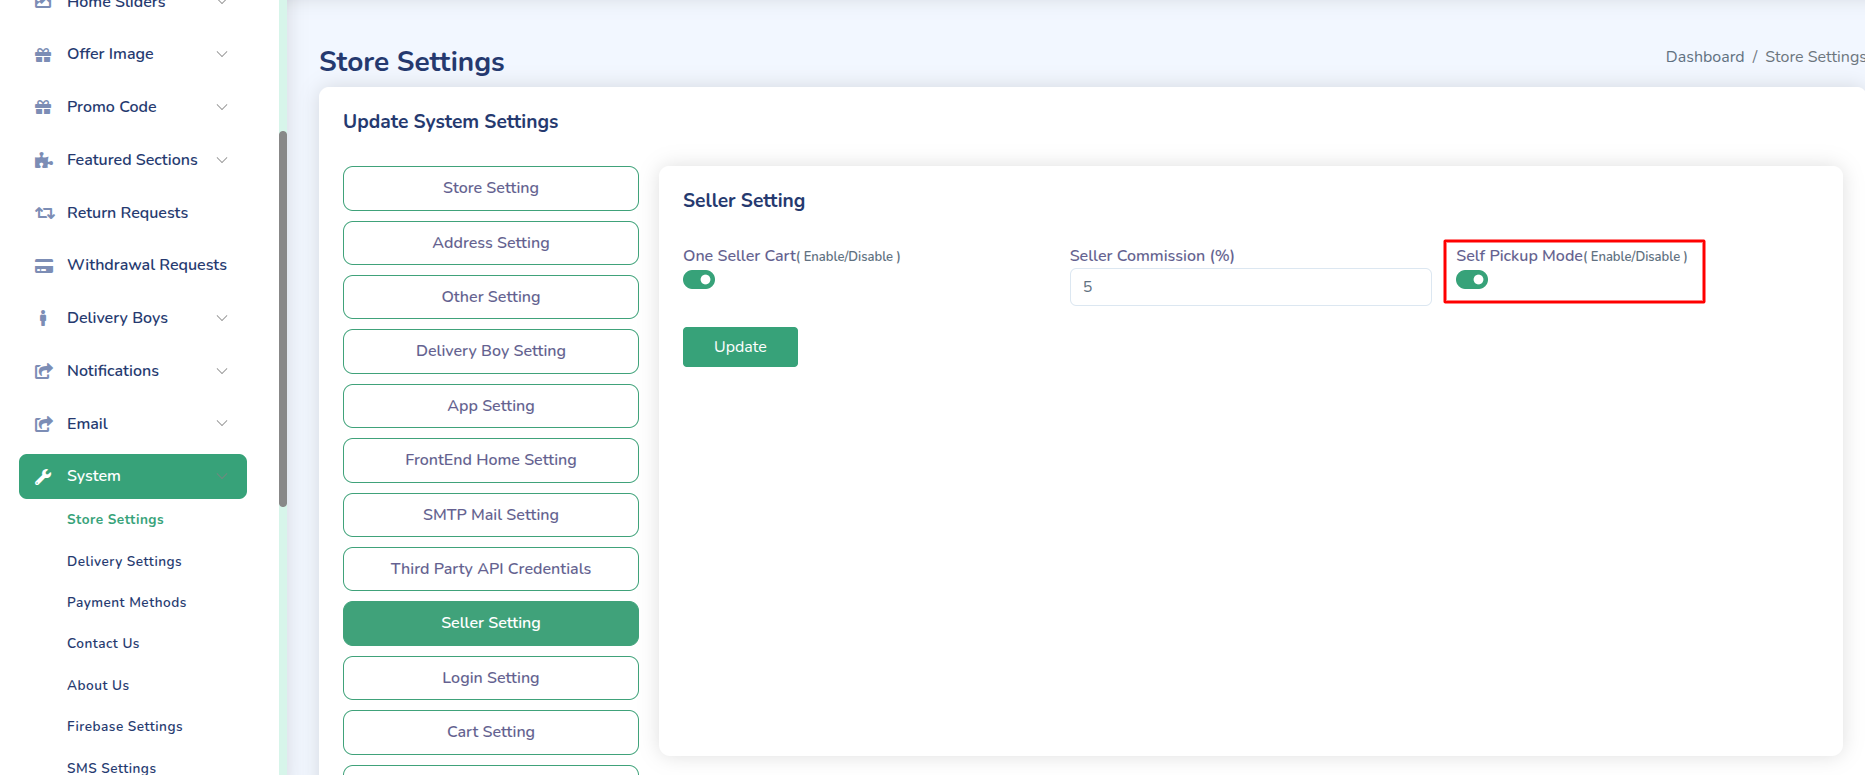Expand the Delivery Boys chevron
This screenshot has height=775, width=1865.
(x=222, y=318)
